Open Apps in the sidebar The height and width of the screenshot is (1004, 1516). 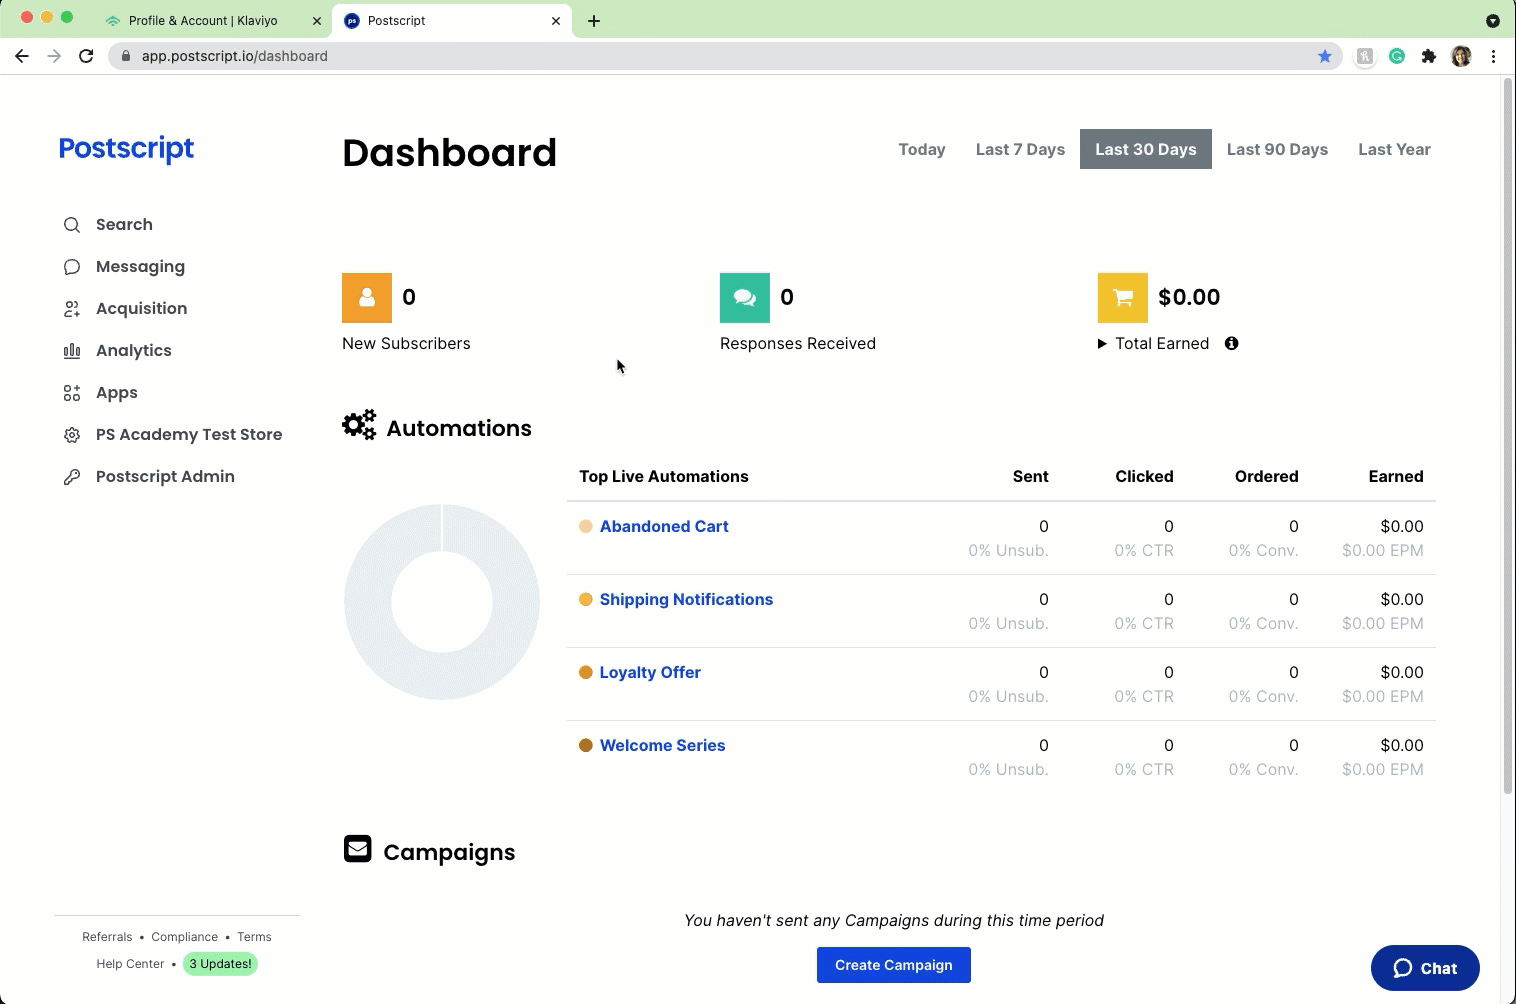[117, 393]
